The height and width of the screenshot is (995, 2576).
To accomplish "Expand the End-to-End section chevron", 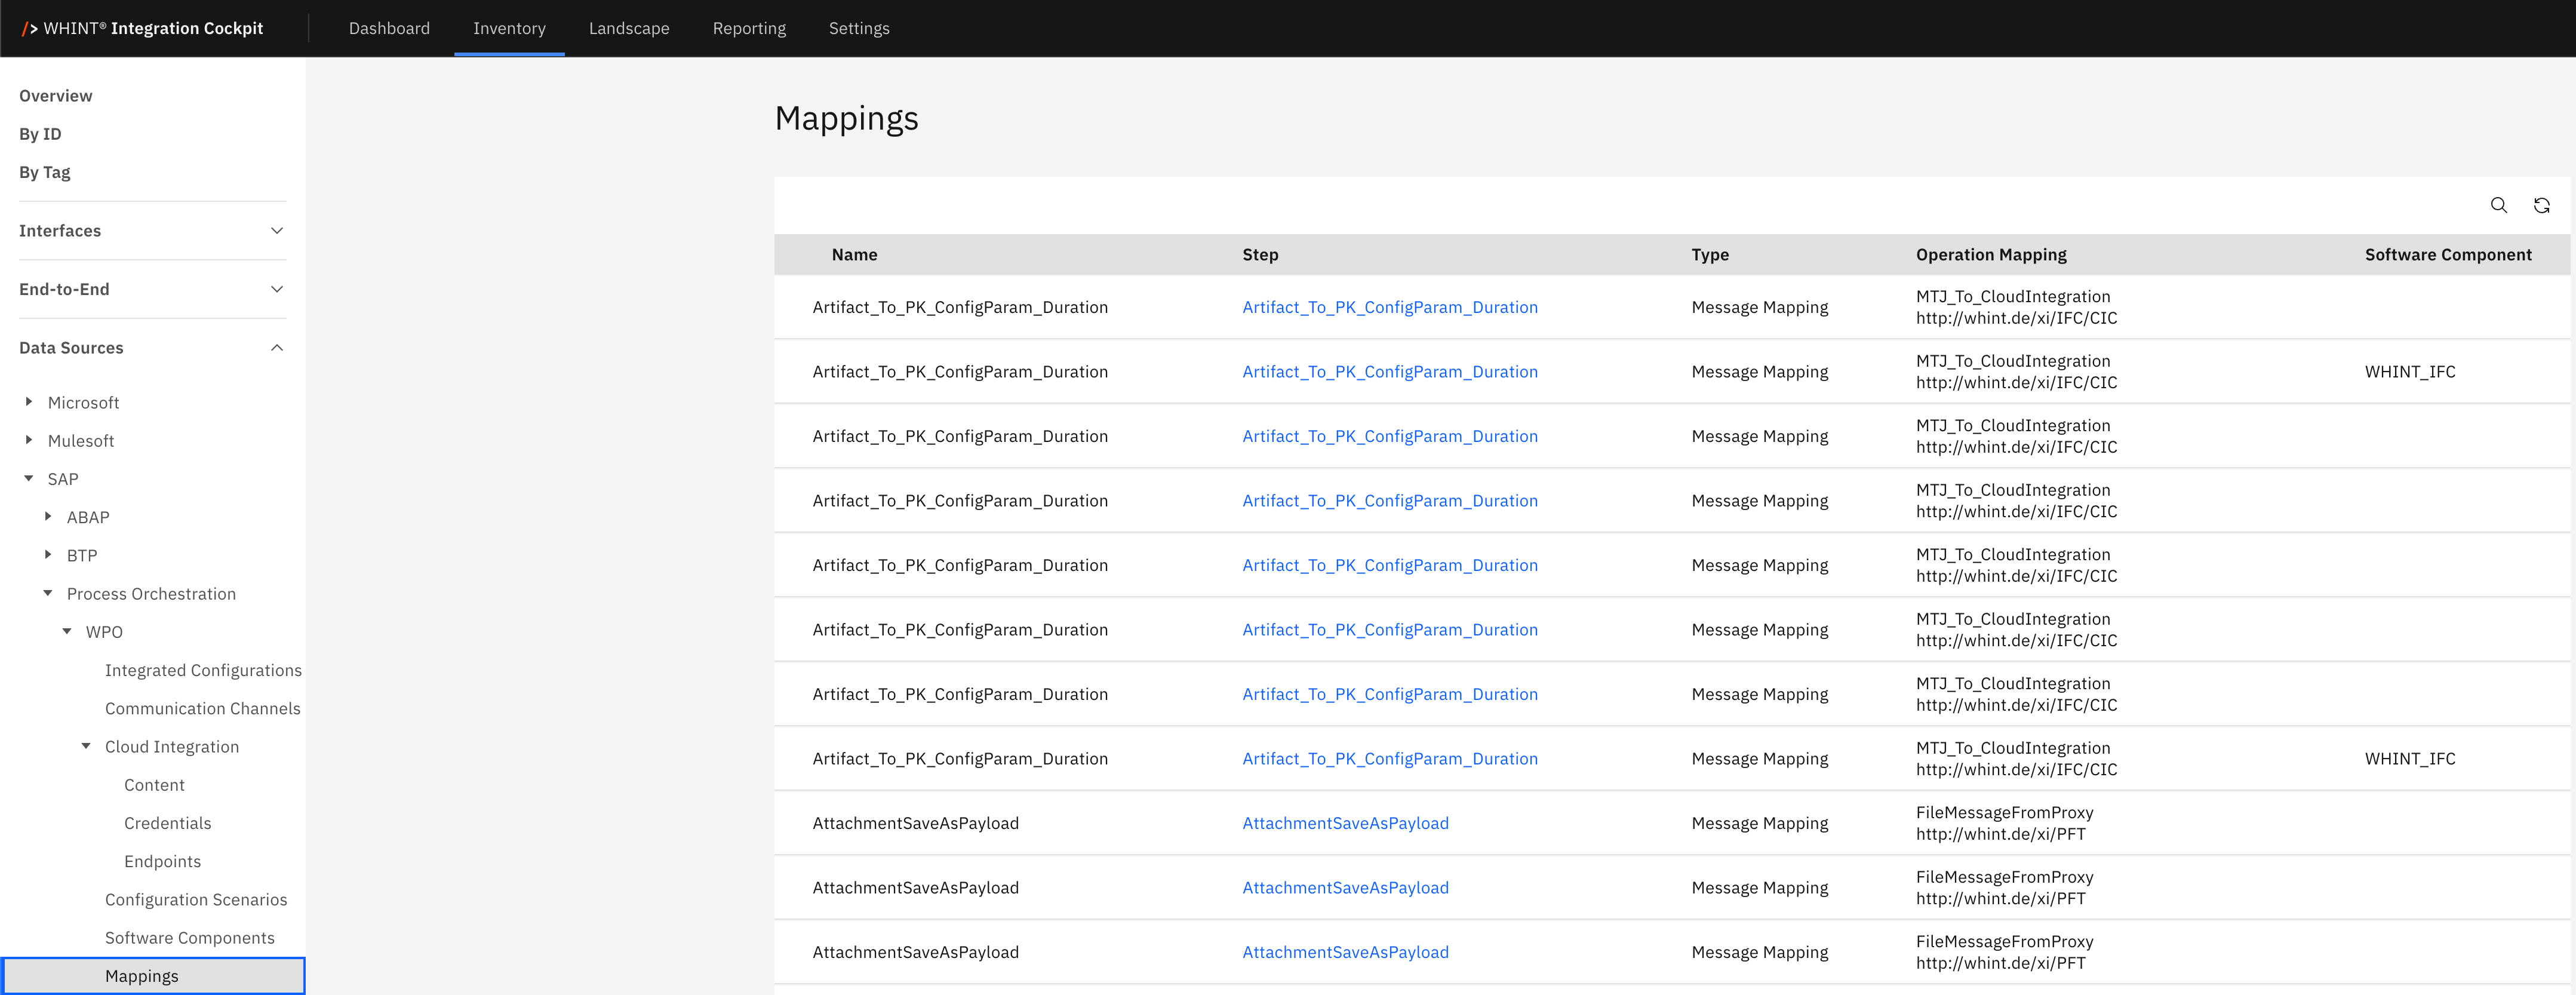I will (x=277, y=289).
